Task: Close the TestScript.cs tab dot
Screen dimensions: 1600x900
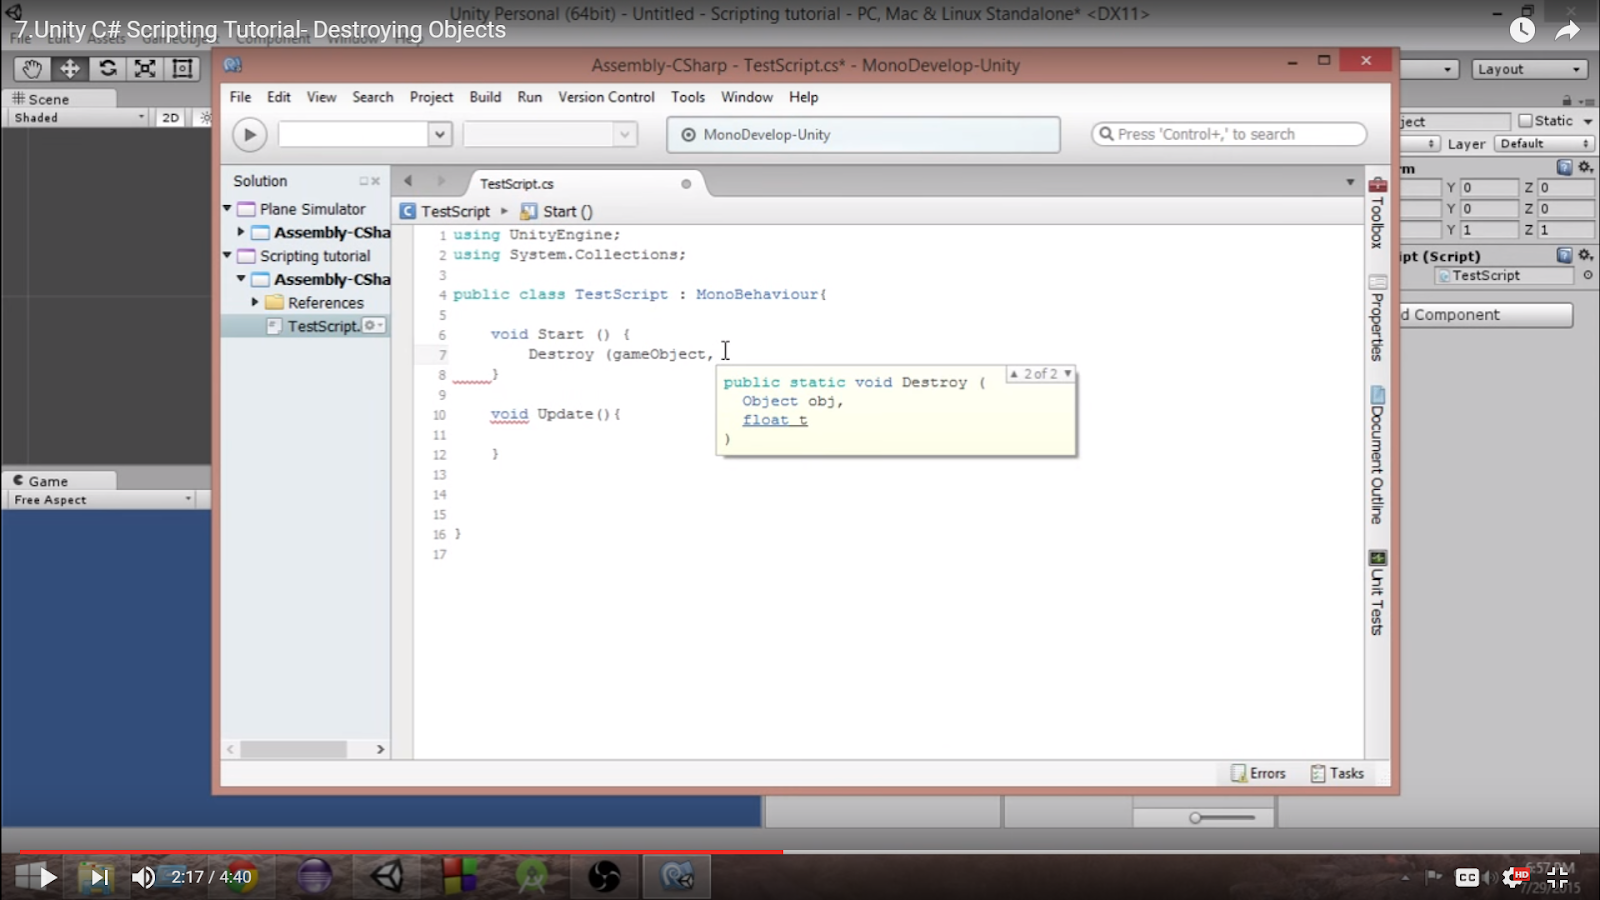Action: (686, 184)
